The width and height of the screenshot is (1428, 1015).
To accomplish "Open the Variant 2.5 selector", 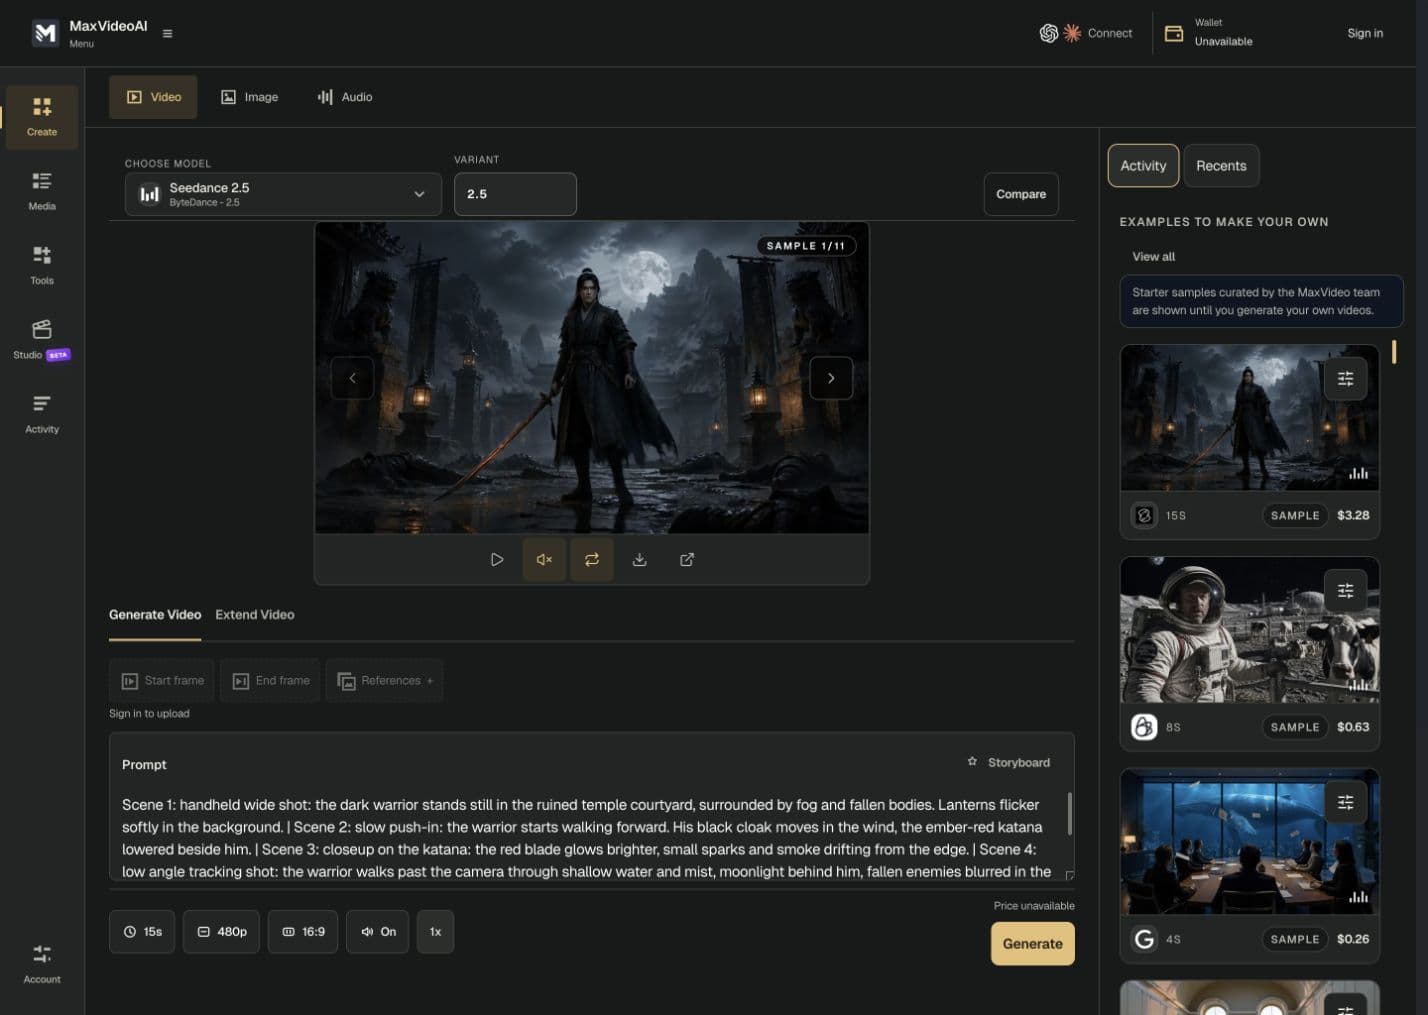I will click(x=515, y=194).
